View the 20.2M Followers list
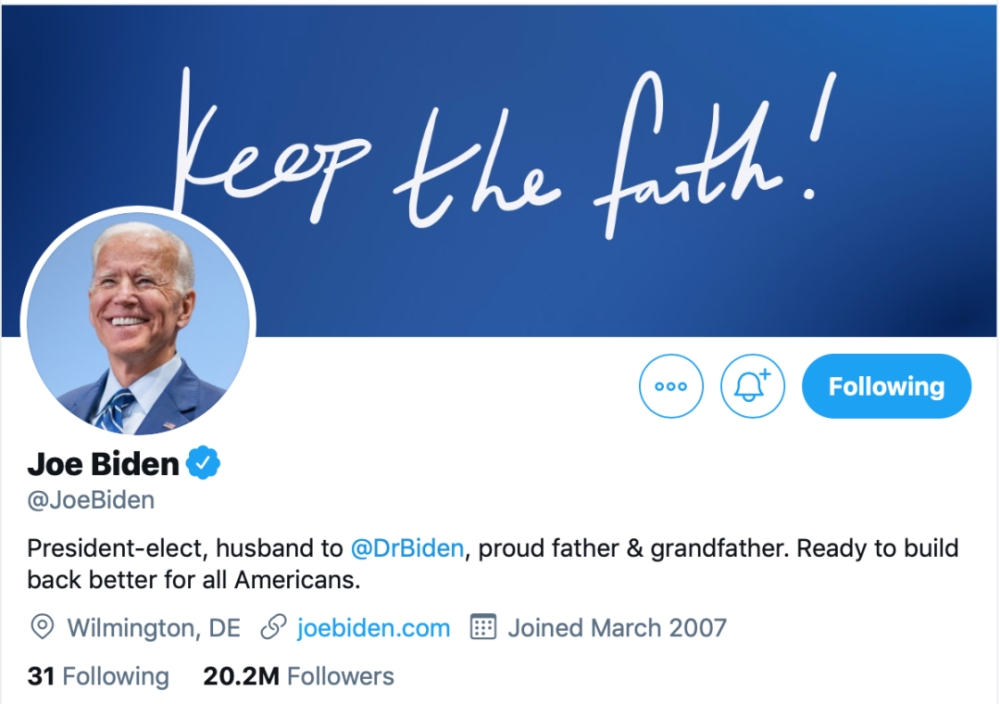1000x704 pixels. [x=298, y=677]
